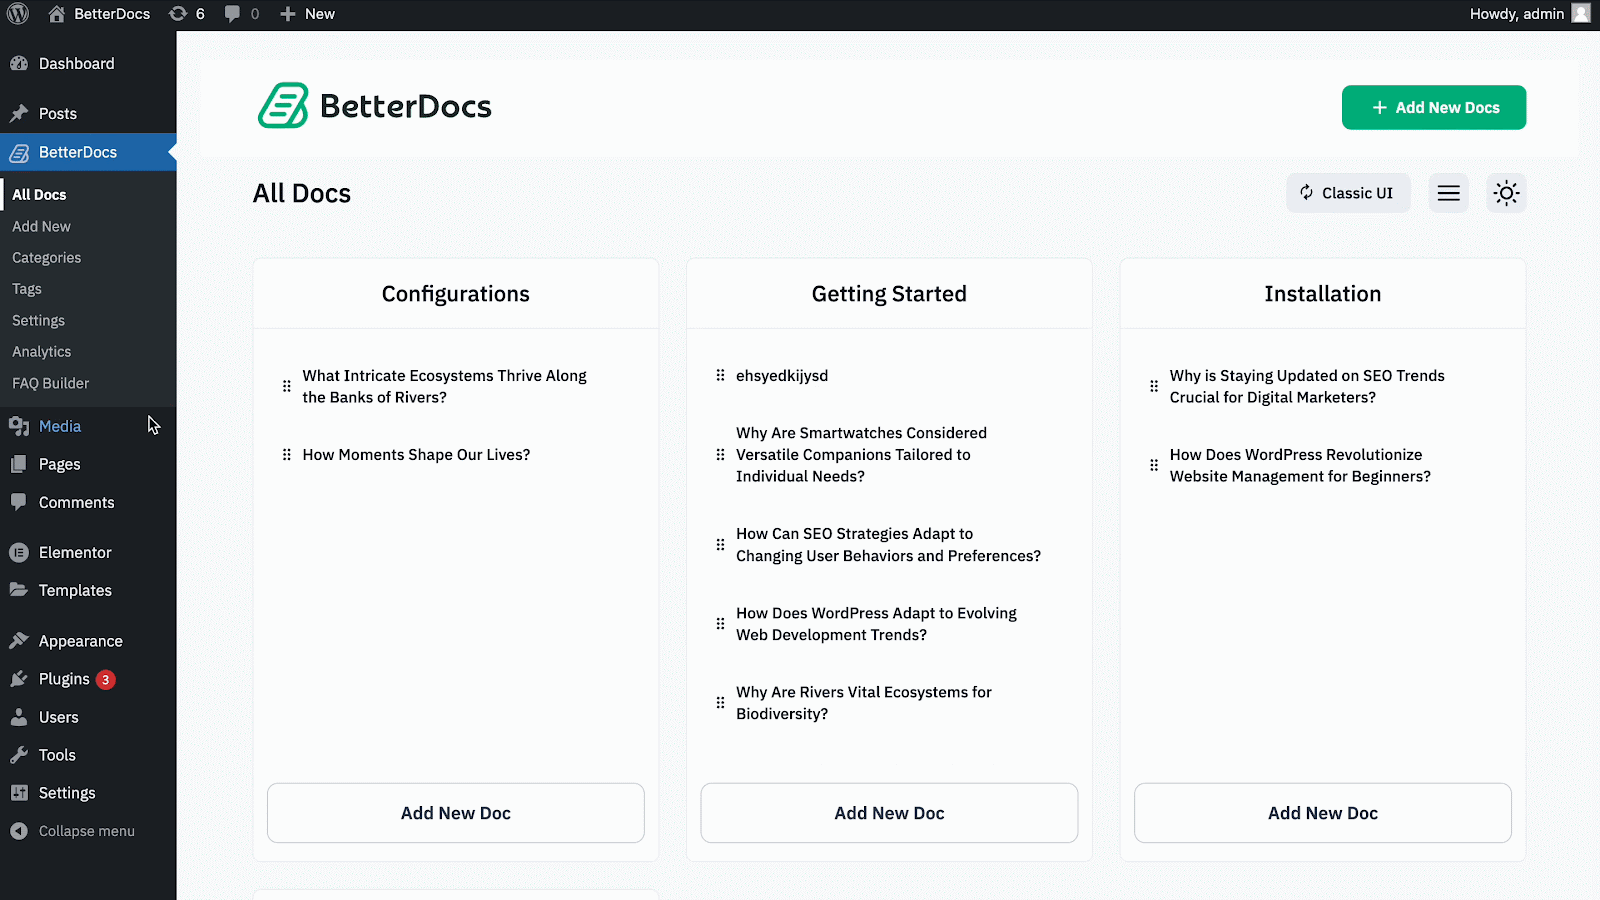This screenshot has height=900, width=1600.
Task: Switch to Classic UI
Action: 1347,193
